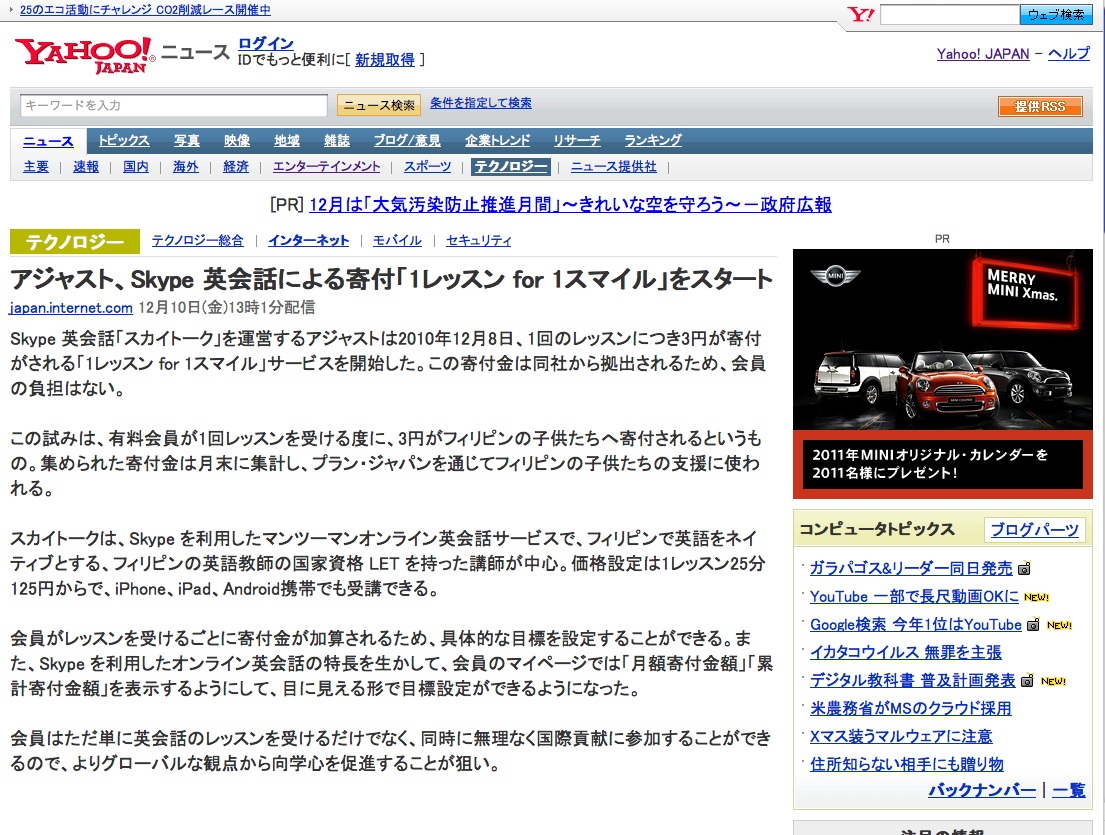The image size is (1105, 835).
Task: Open topic 住所知らない相手にも贈り物
Action: (x=907, y=765)
